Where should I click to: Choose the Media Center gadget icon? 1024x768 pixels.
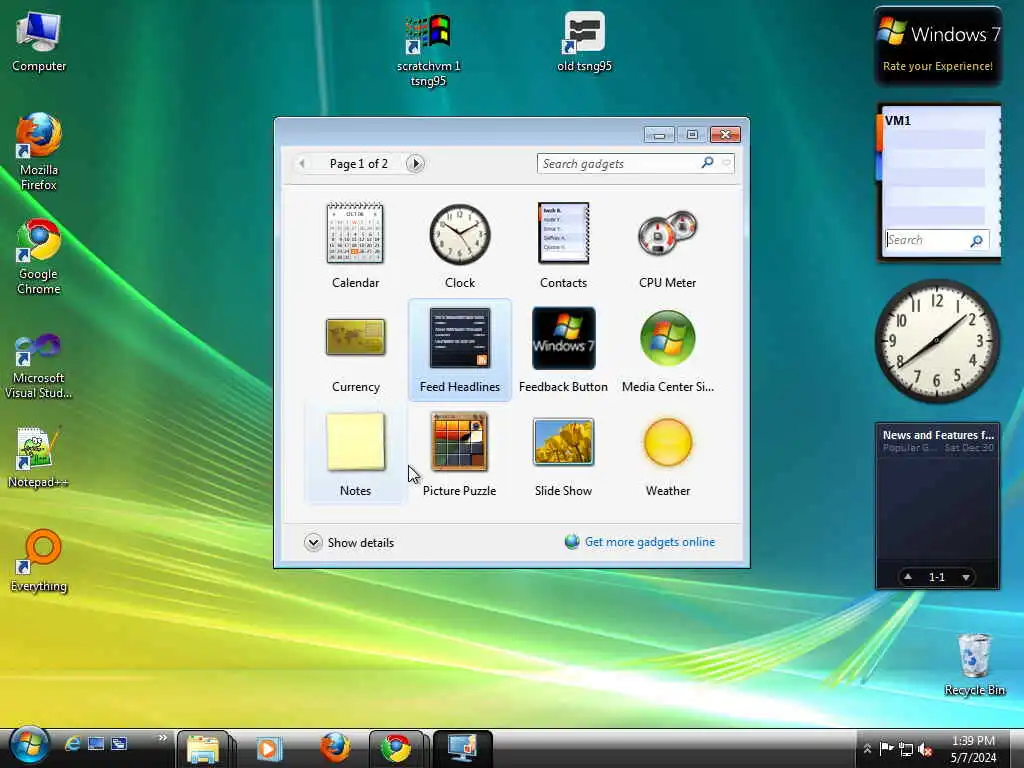coord(667,338)
